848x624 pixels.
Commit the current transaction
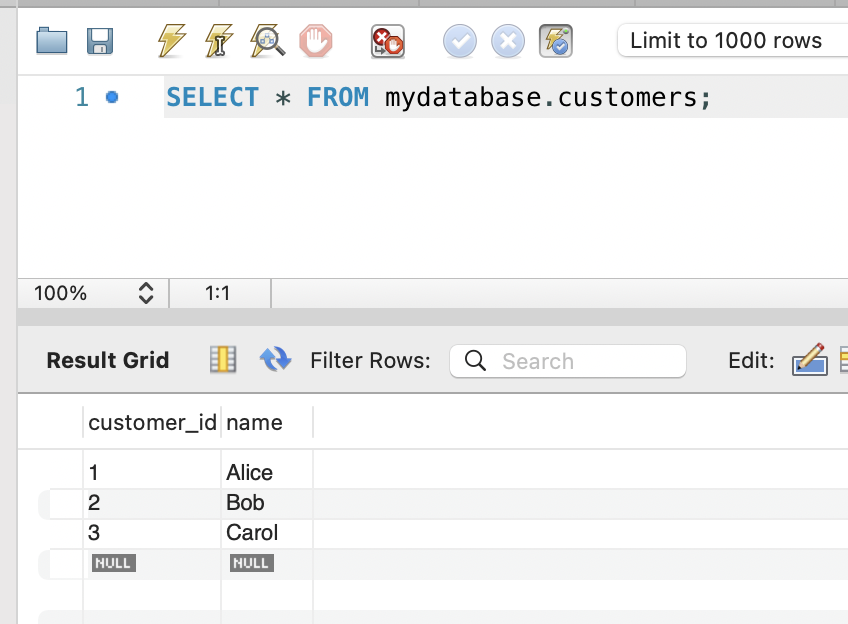click(460, 41)
